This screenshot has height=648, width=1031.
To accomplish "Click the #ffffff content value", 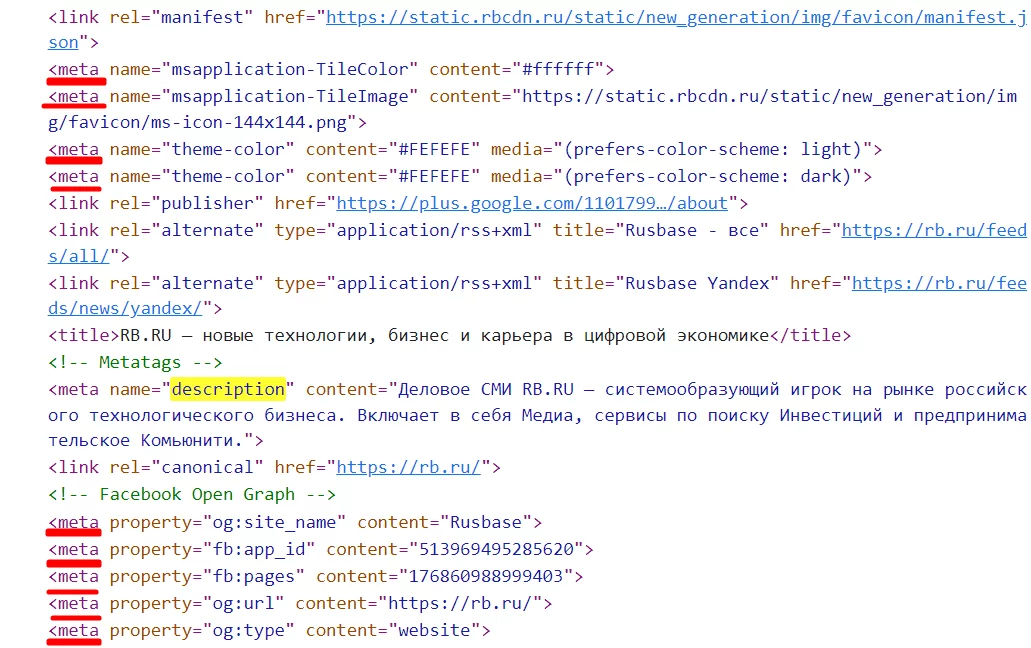I will 558,70.
